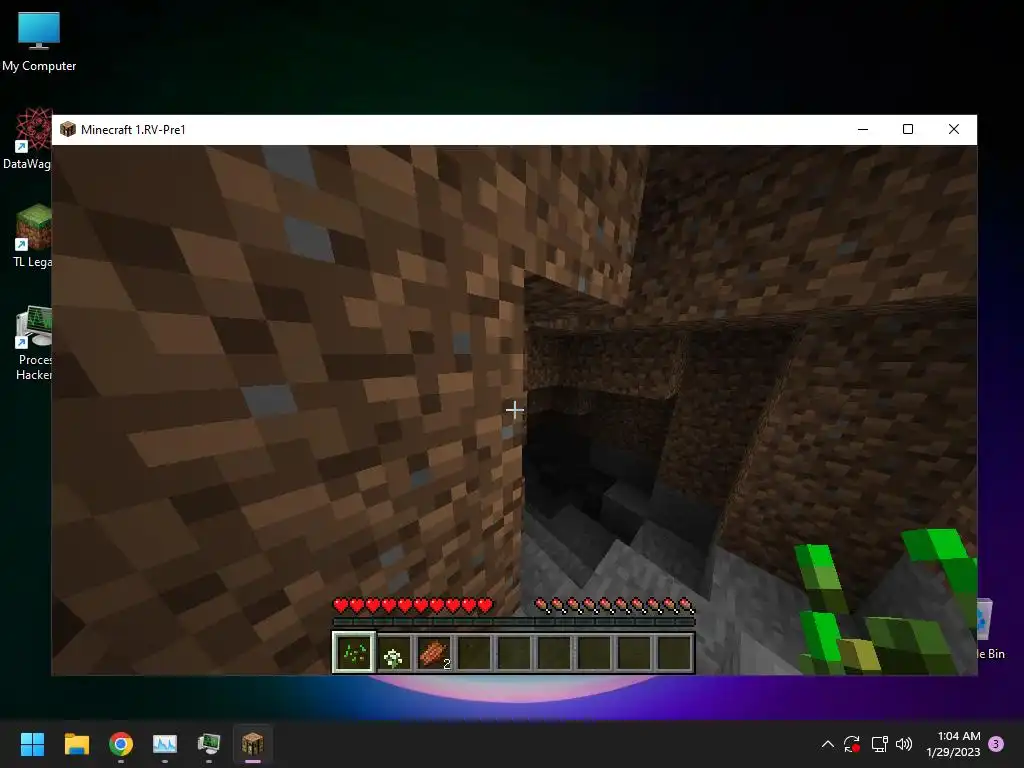This screenshot has width=1024, height=768.
Task: Click the sync status tray icon
Action: click(852, 744)
